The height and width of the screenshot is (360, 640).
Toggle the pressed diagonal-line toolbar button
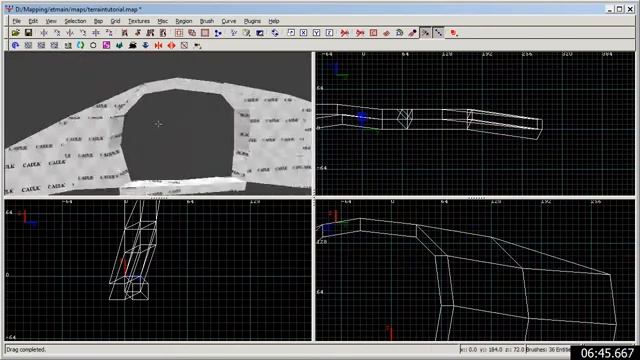[x=438, y=33]
